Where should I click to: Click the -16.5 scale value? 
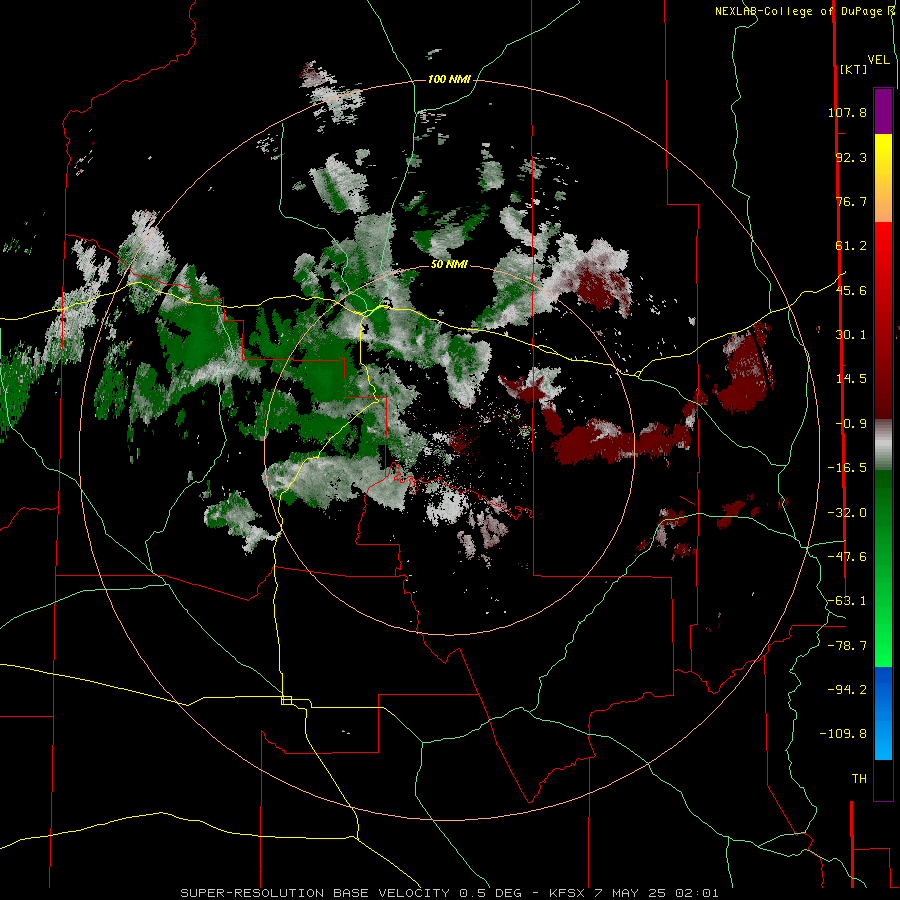click(847, 468)
